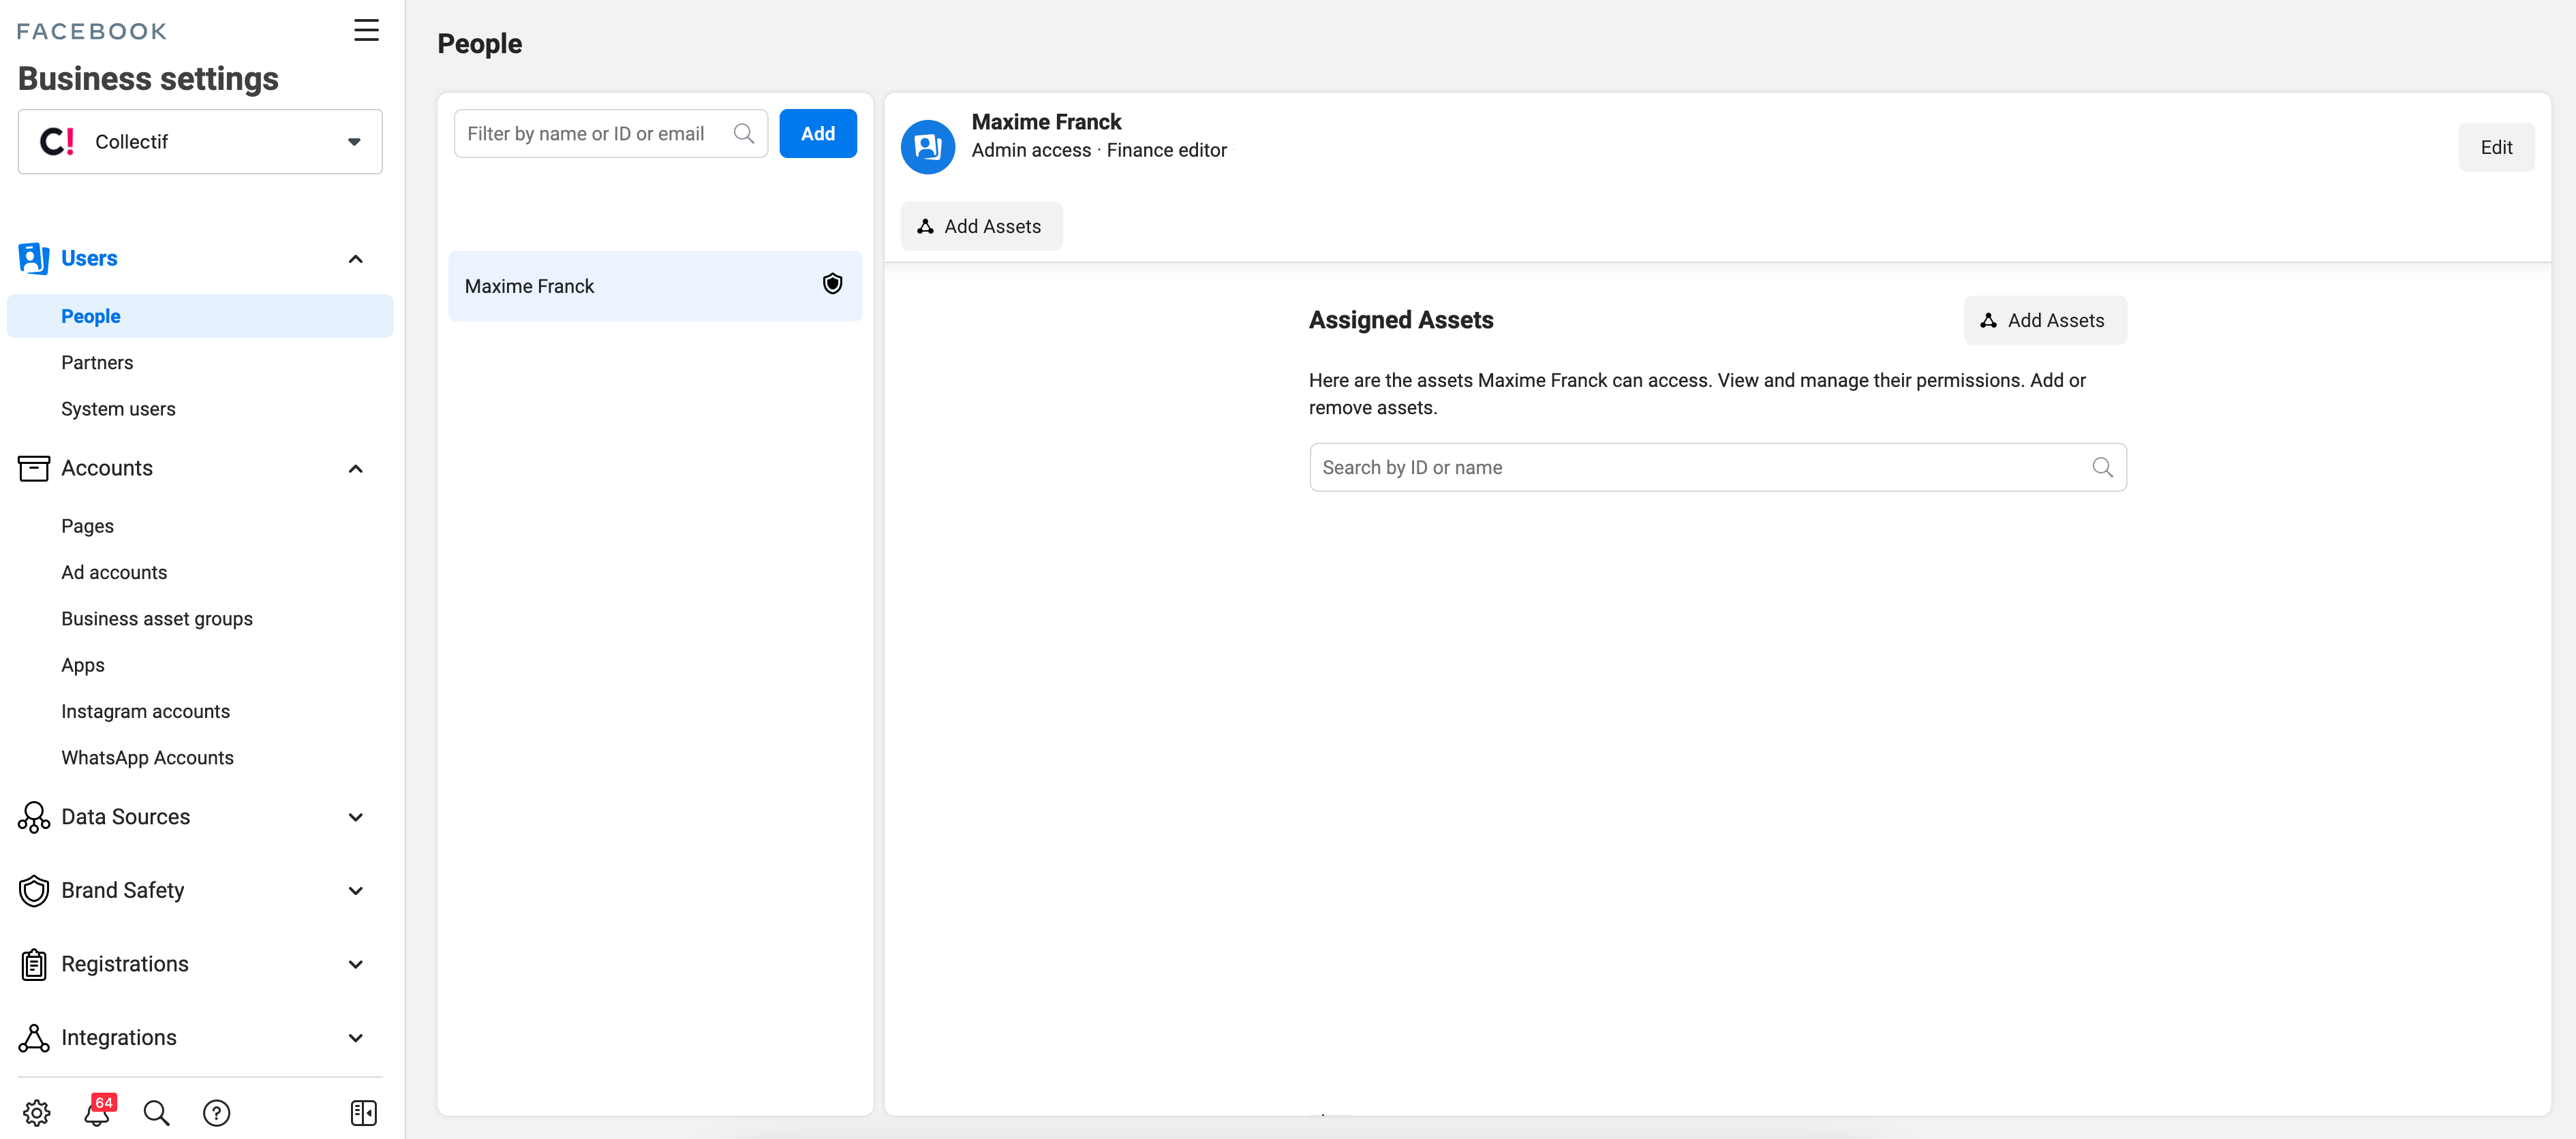Click the Brand Safety shield icon

[34, 890]
